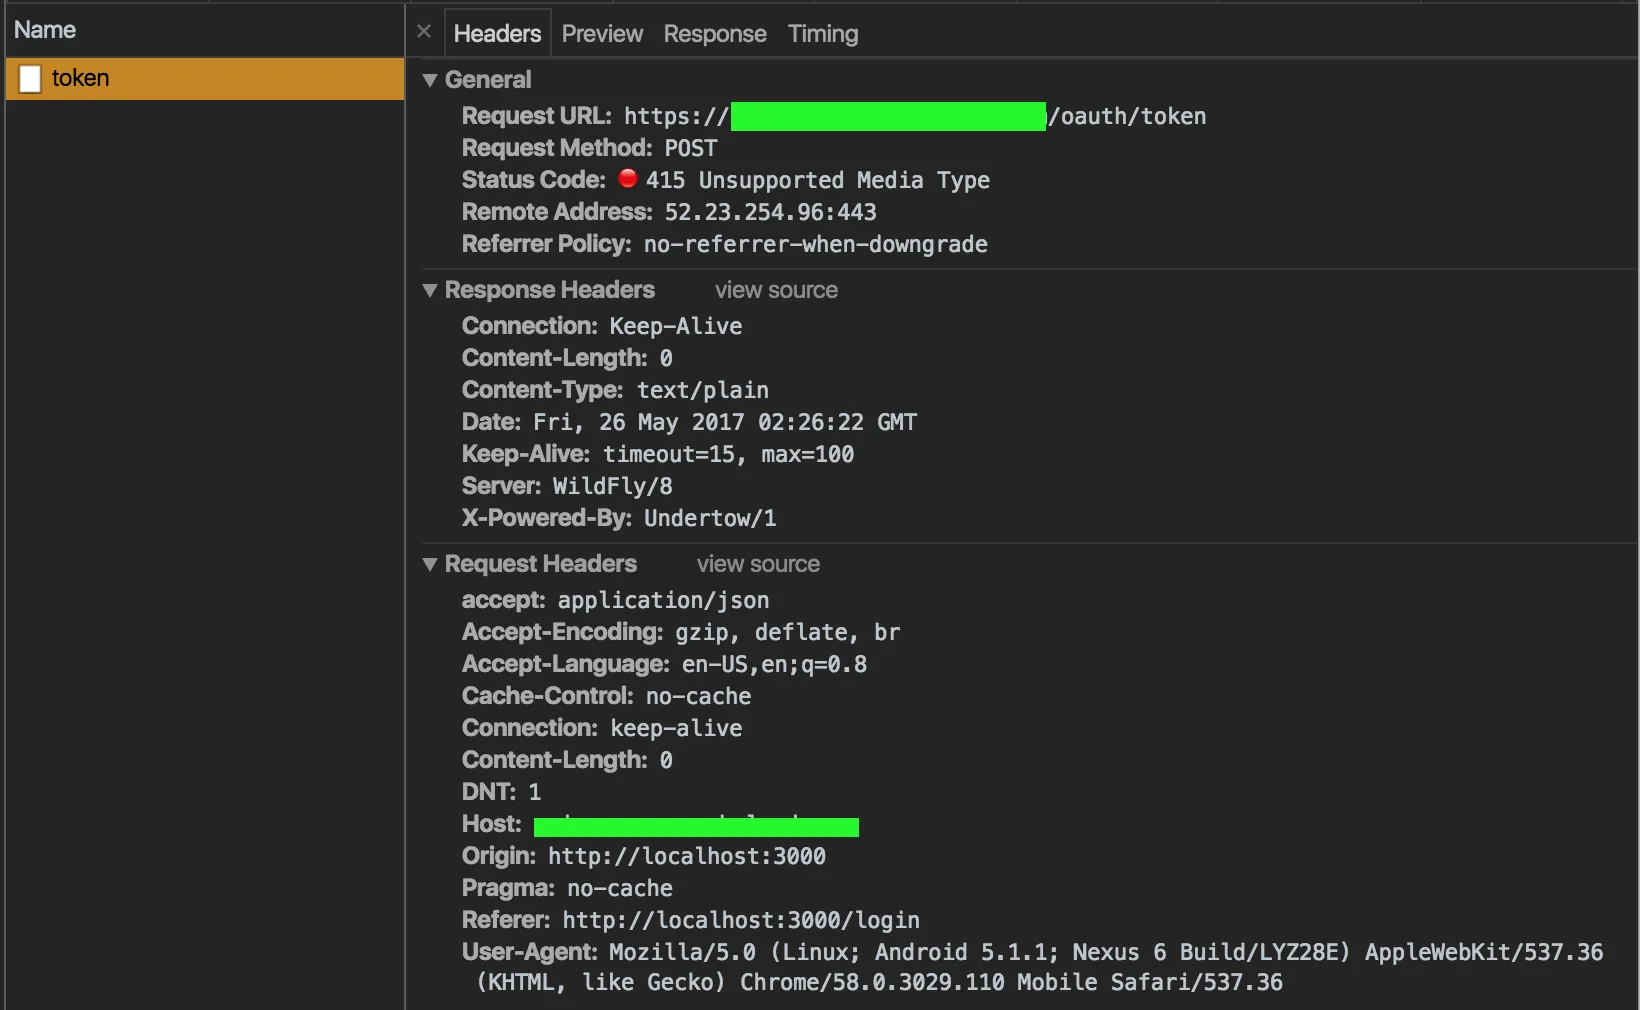
Task: Click the Remote Address value
Action: [770, 212]
